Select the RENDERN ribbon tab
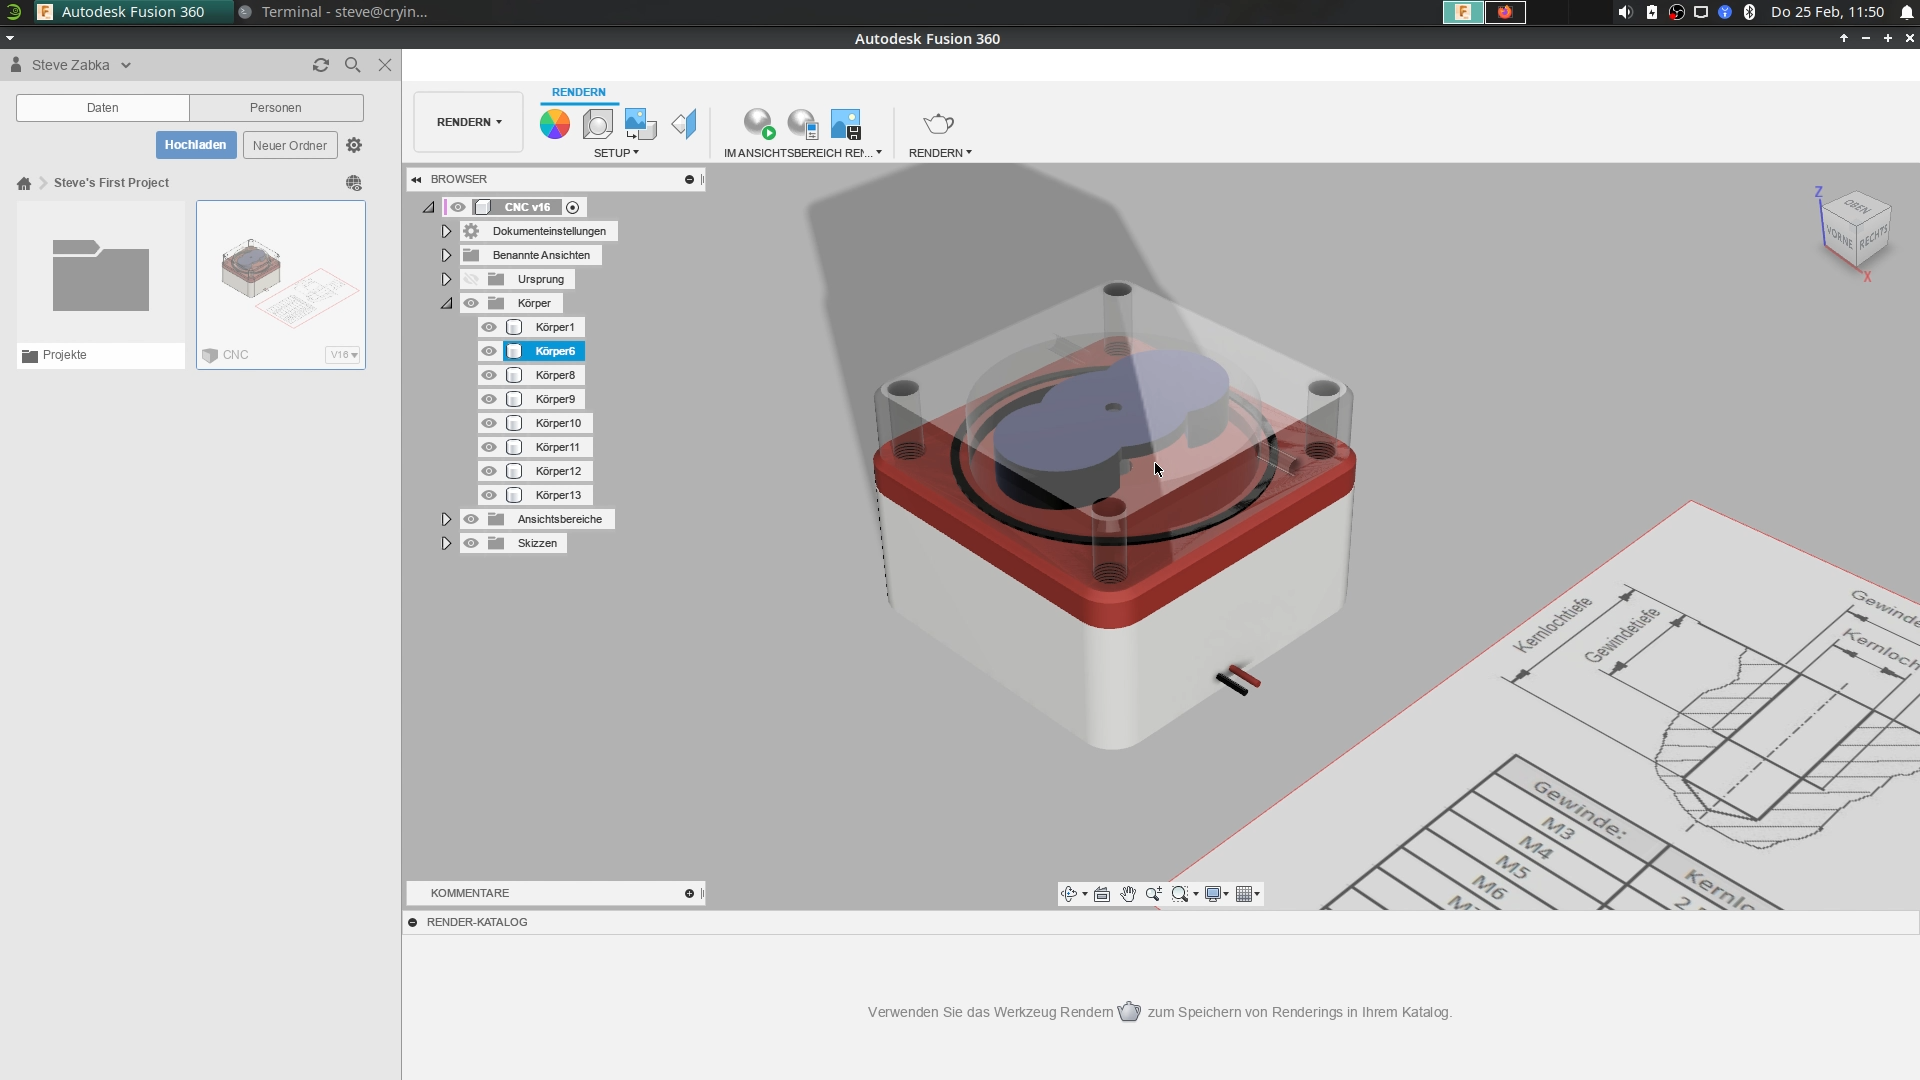Viewport: 1920px width, 1080px height. click(579, 92)
